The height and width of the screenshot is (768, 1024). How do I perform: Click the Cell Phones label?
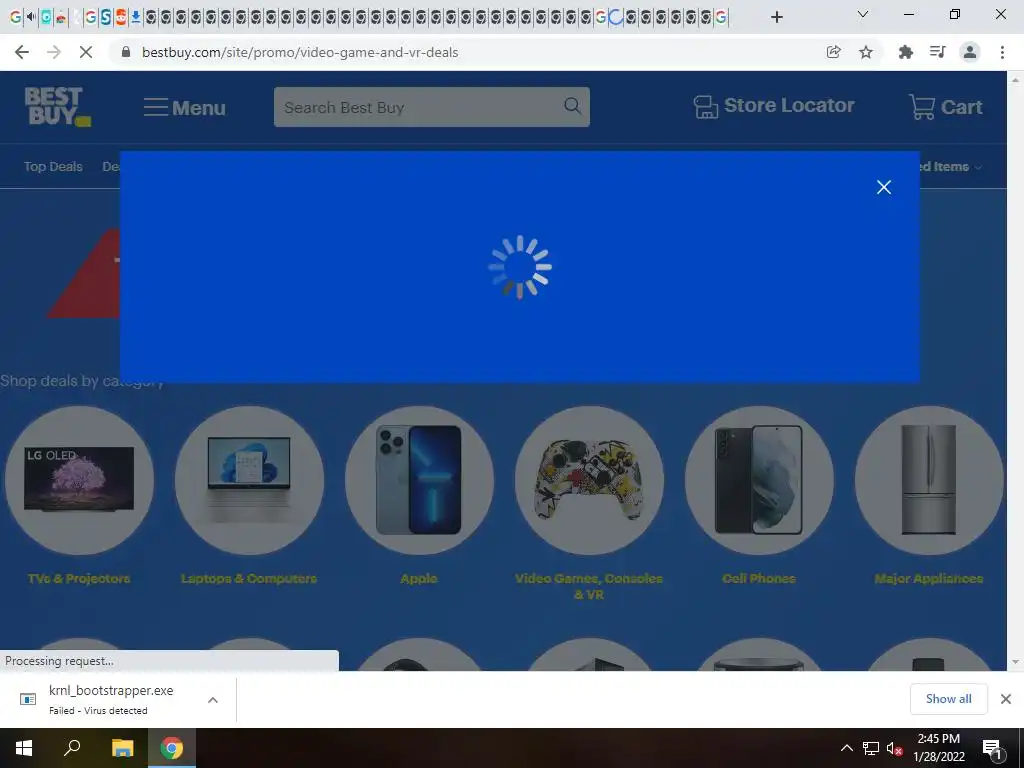tap(759, 579)
